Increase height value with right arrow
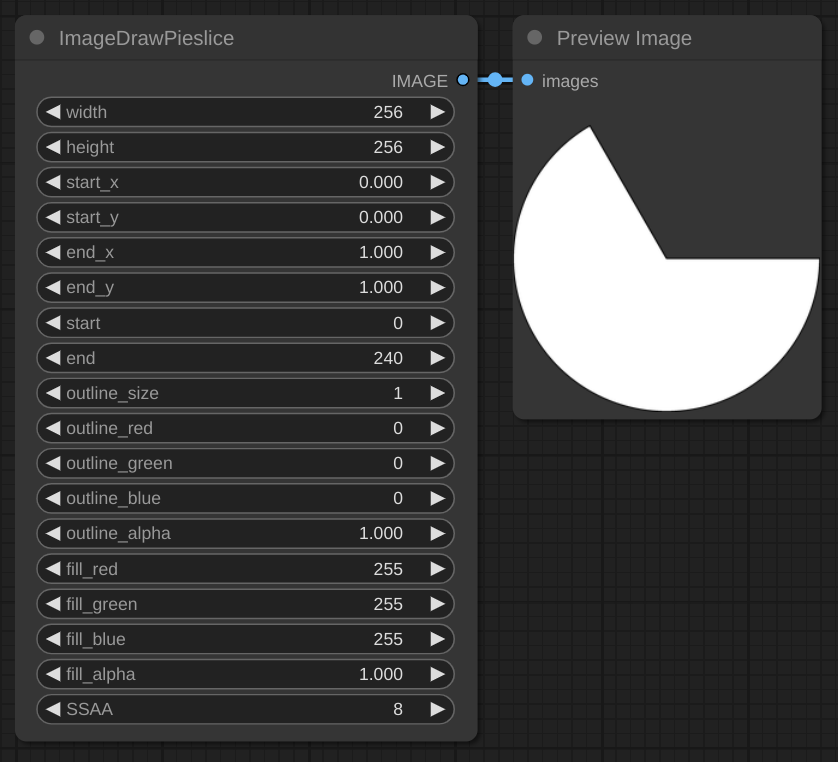This screenshot has height=762, width=838. [437, 147]
